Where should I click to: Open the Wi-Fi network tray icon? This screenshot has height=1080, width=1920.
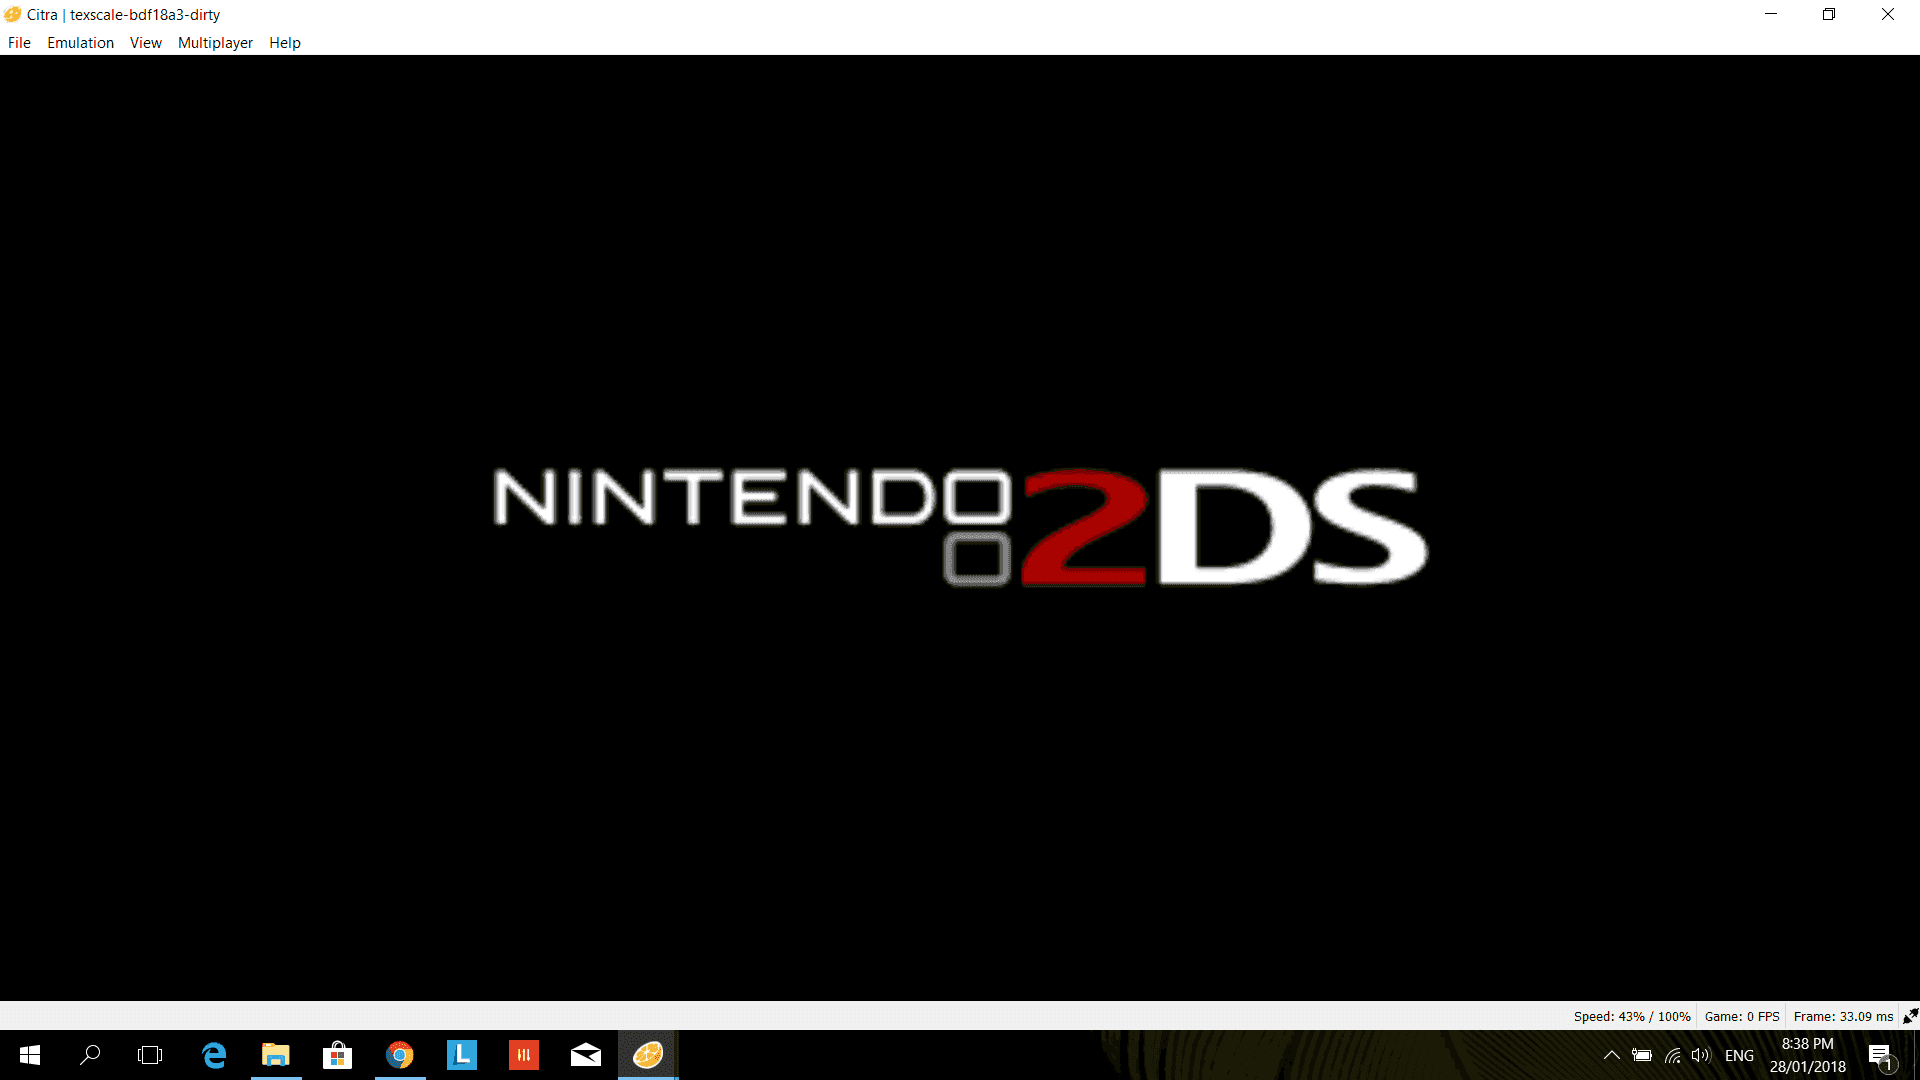(1672, 1055)
